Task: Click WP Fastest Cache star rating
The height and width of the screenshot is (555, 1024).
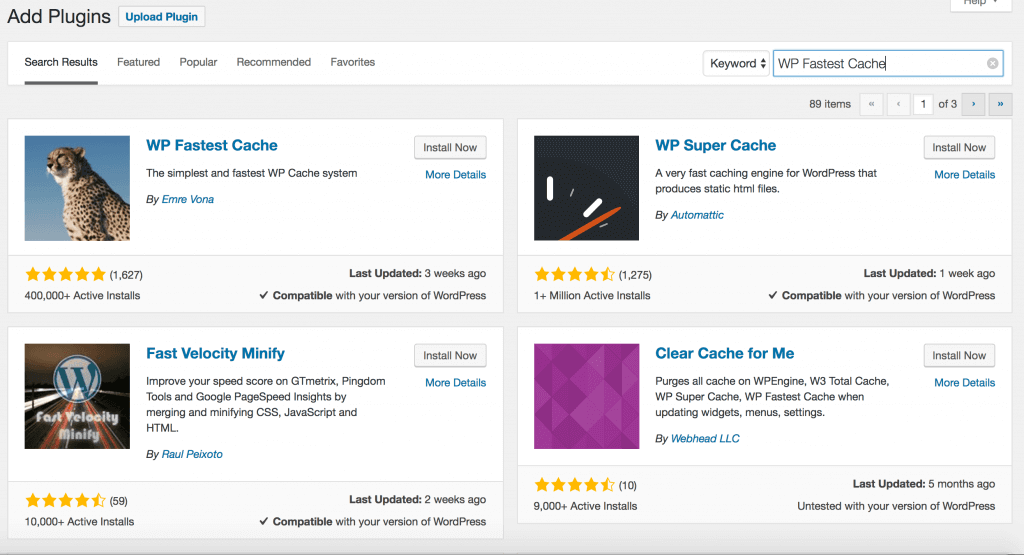Action: tap(65, 274)
